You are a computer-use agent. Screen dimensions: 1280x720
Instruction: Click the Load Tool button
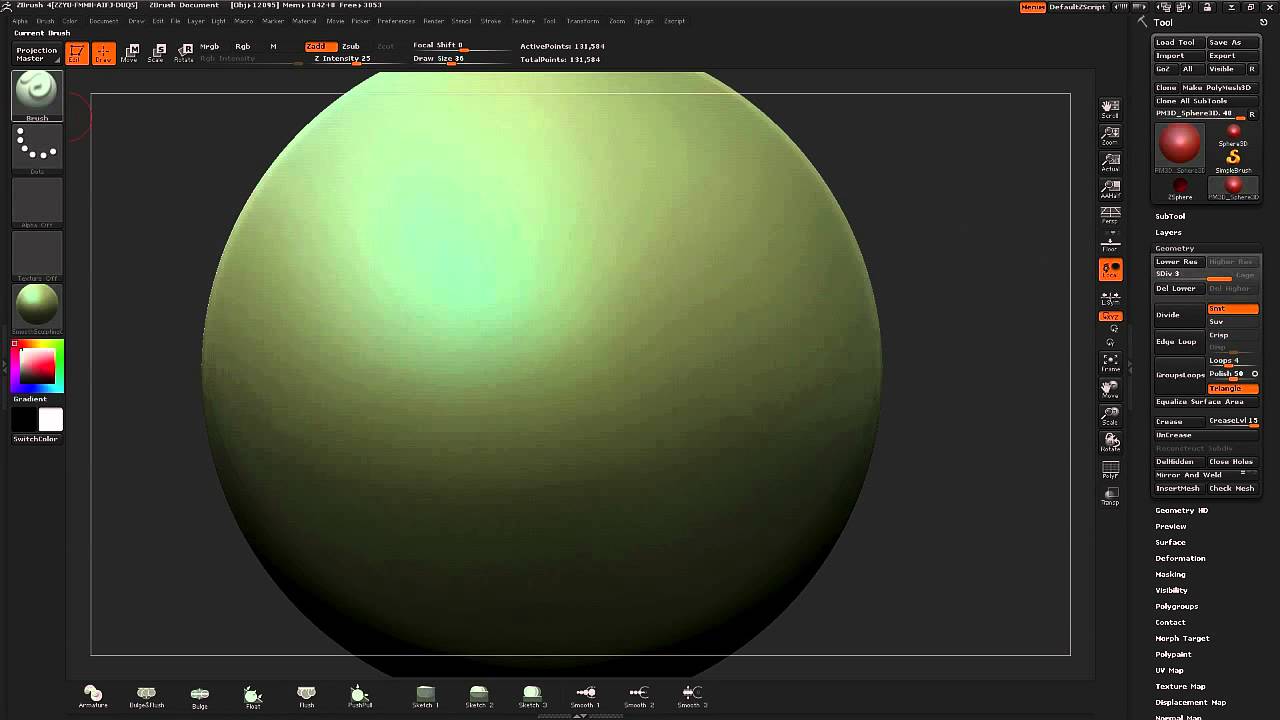pyautogui.click(x=1178, y=43)
